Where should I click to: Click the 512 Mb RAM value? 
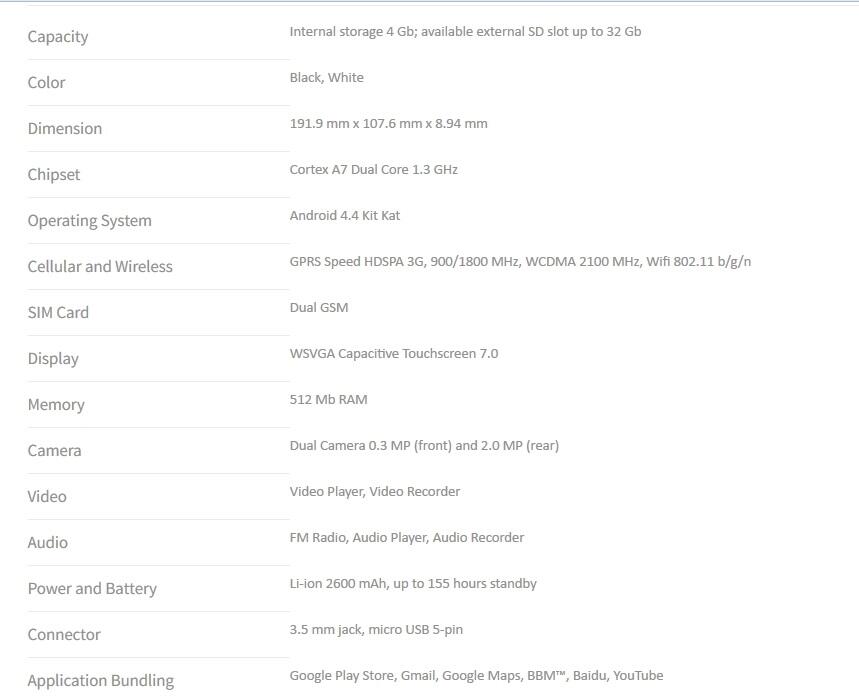coord(328,400)
